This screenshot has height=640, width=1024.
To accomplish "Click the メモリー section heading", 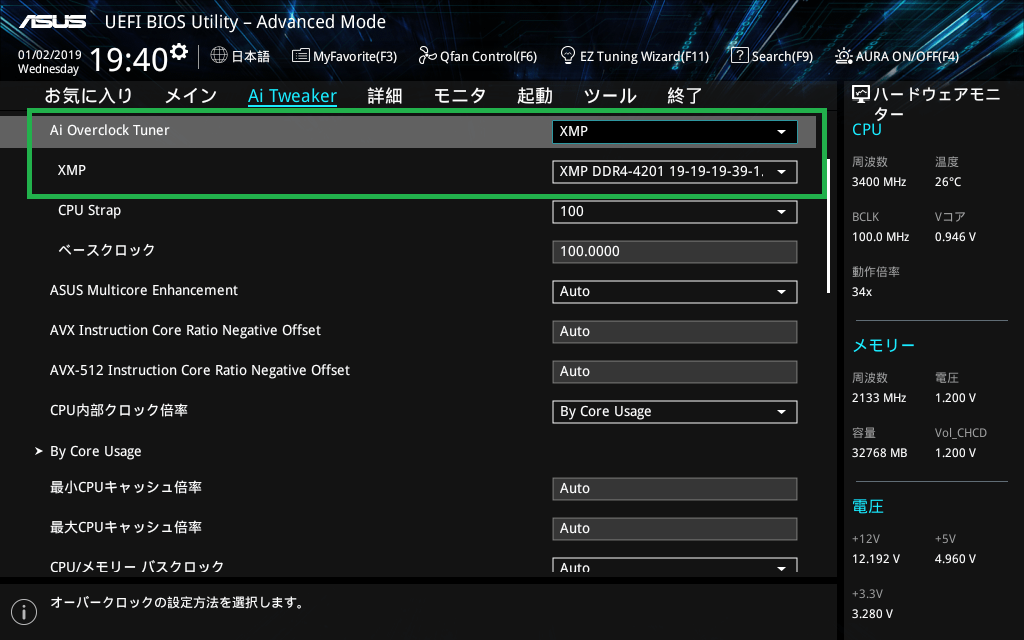I will pyautogui.click(x=884, y=345).
